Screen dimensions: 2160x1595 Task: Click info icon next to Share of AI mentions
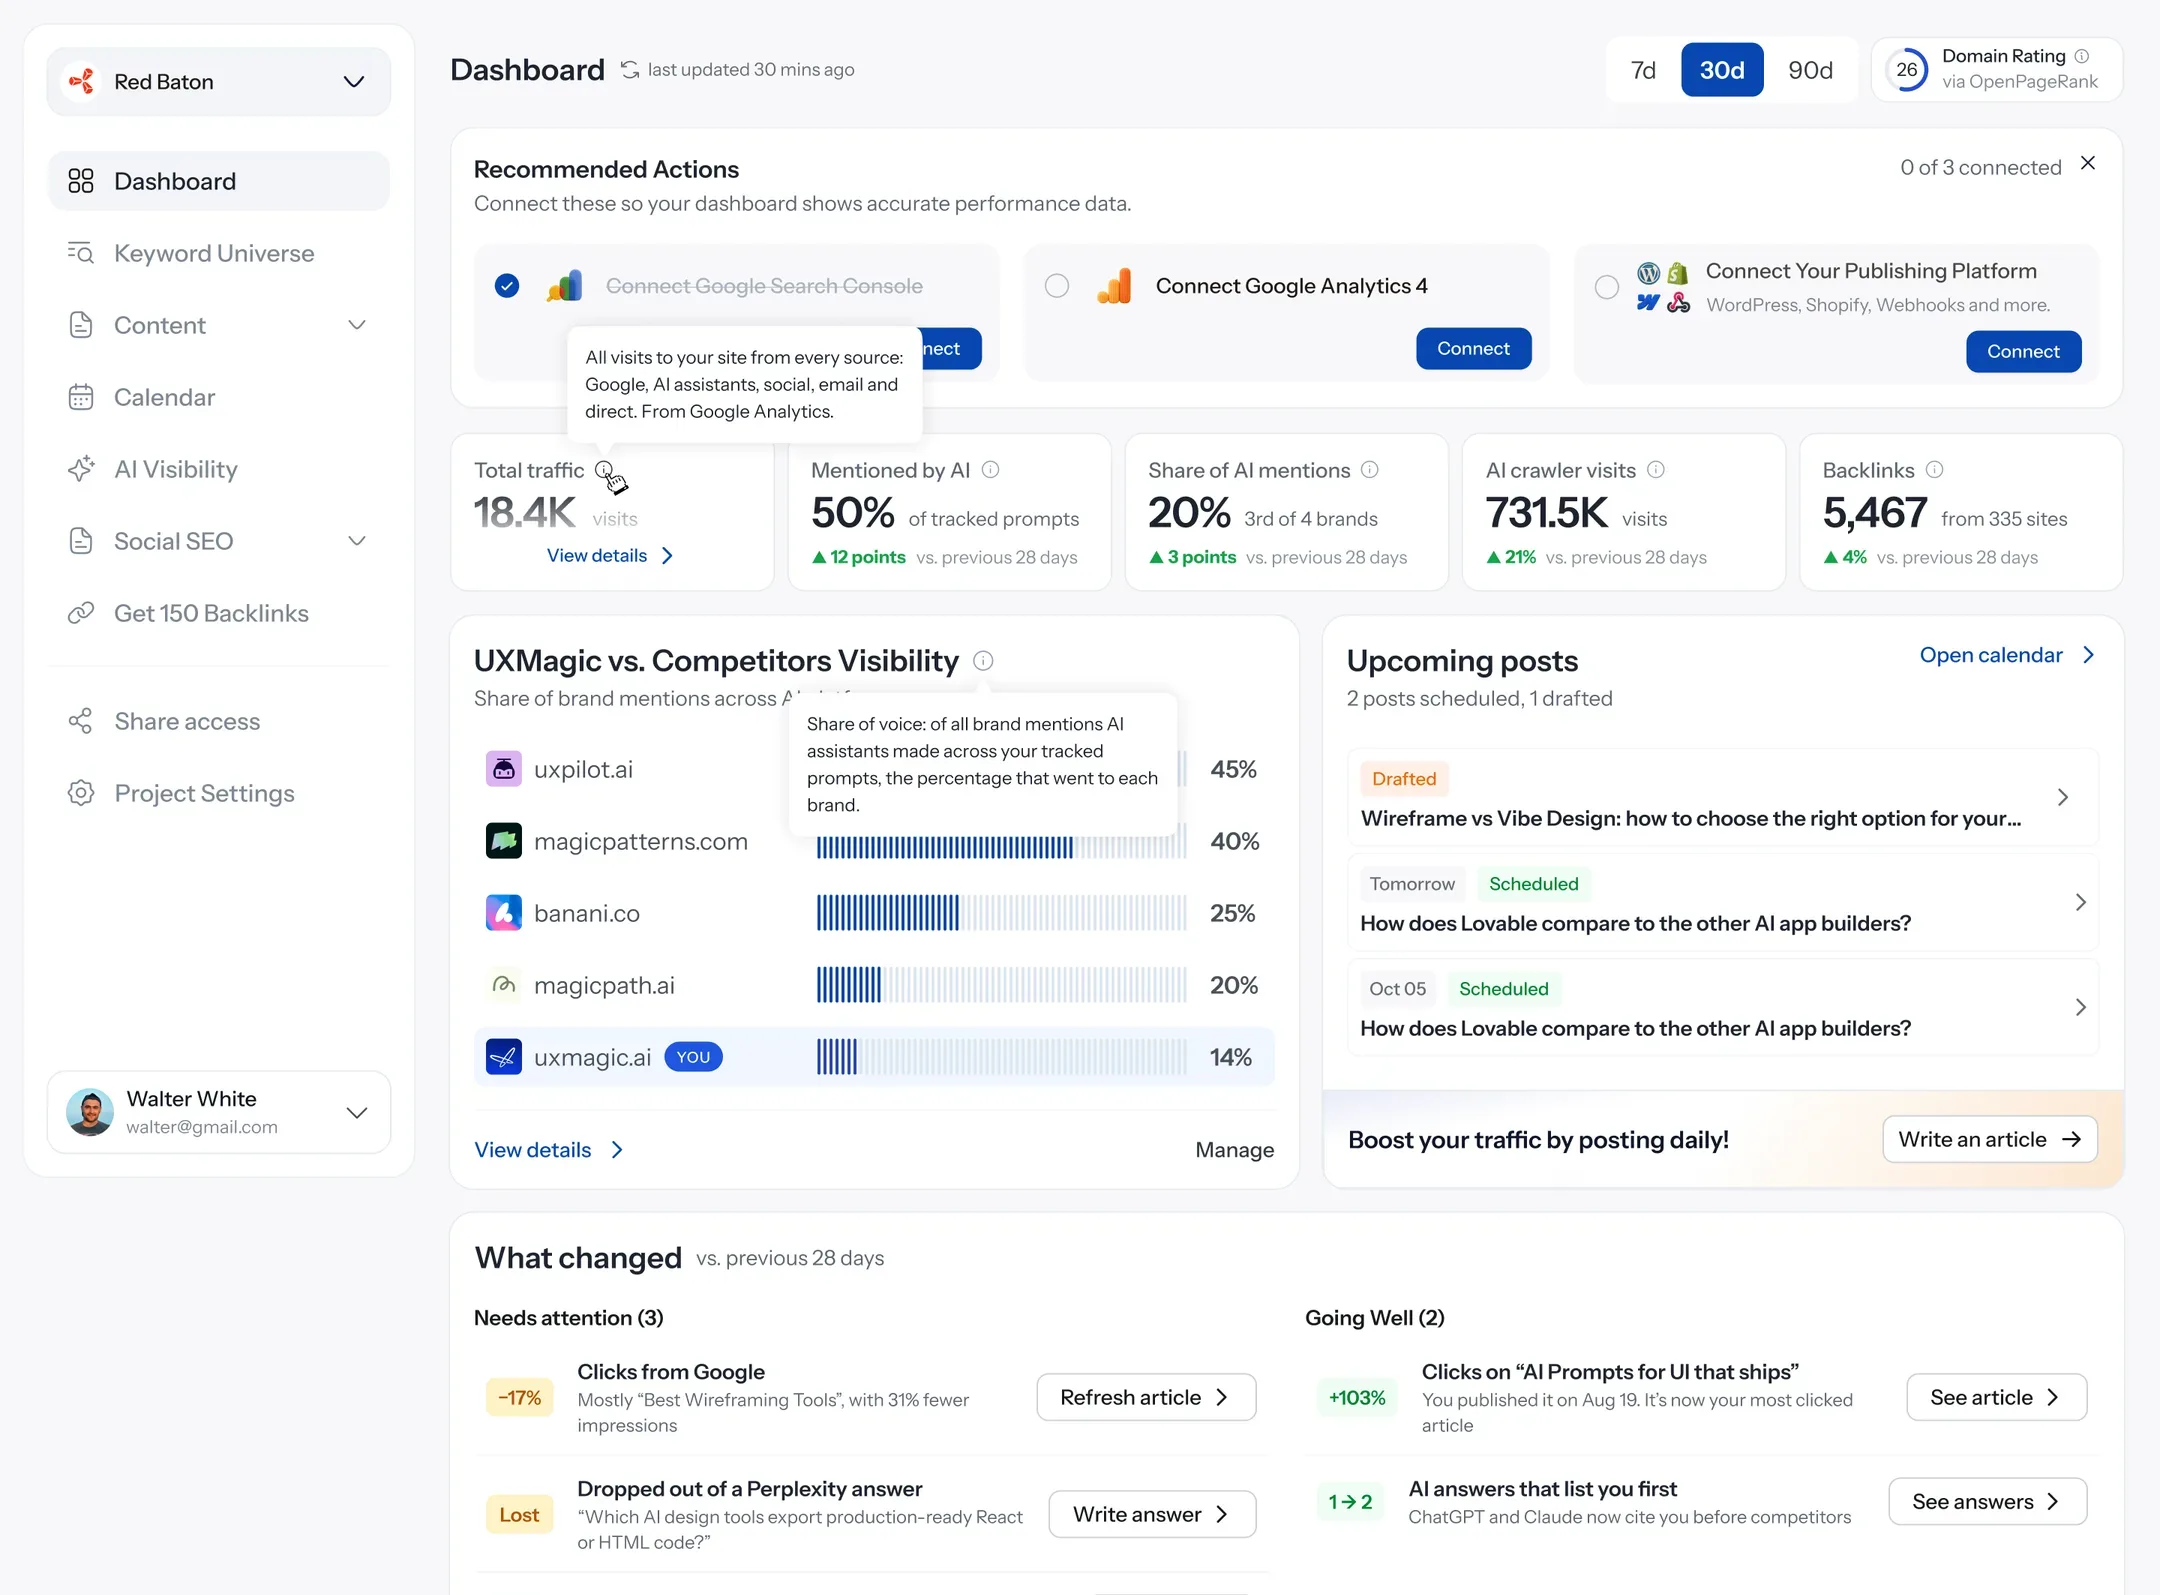pos(1370,469)
